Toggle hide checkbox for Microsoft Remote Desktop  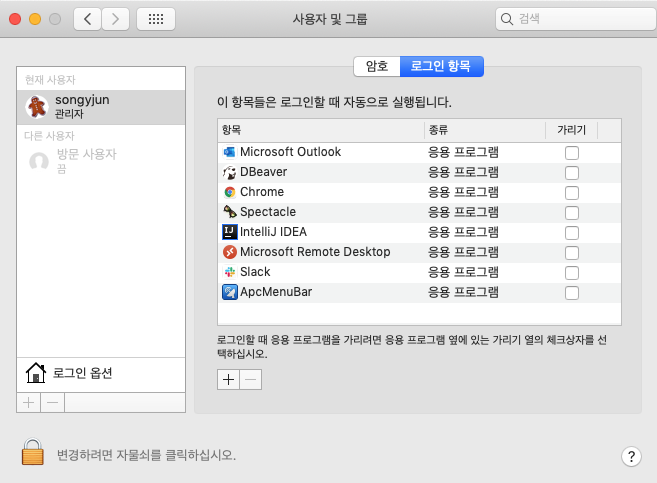572,253
